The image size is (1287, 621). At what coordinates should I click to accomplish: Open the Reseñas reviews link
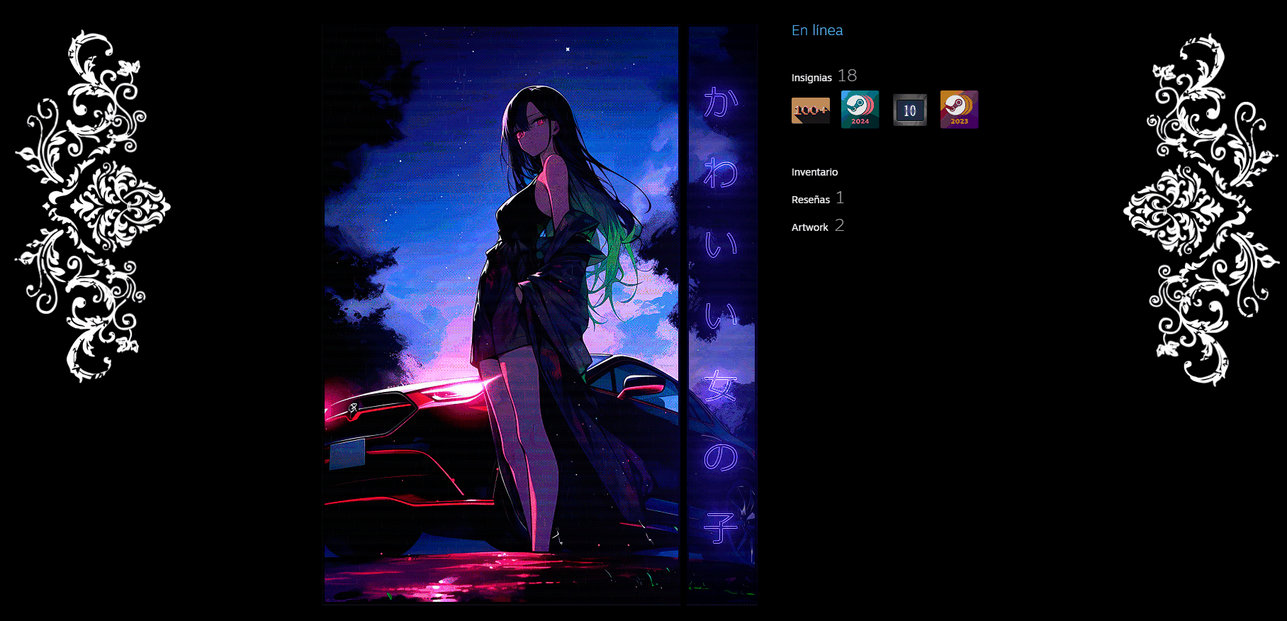pyautogui.click(x=810, y=199)
